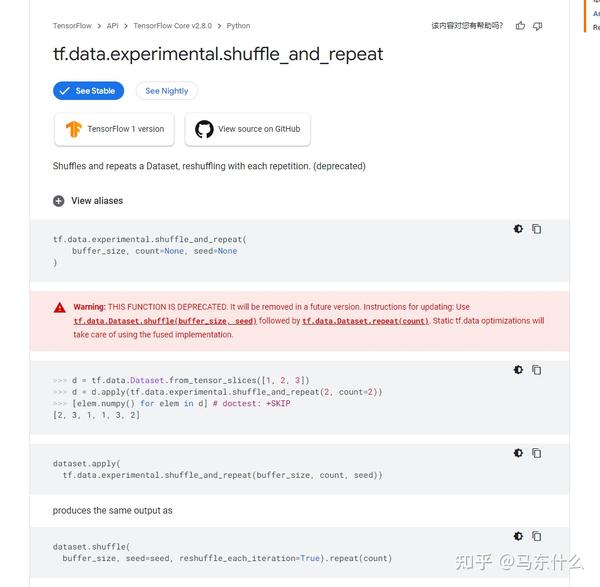The width and height of the screenshot is (600, 587).
Task: Click the thumbs down not helpful icon
Action: tap(538, 26)
